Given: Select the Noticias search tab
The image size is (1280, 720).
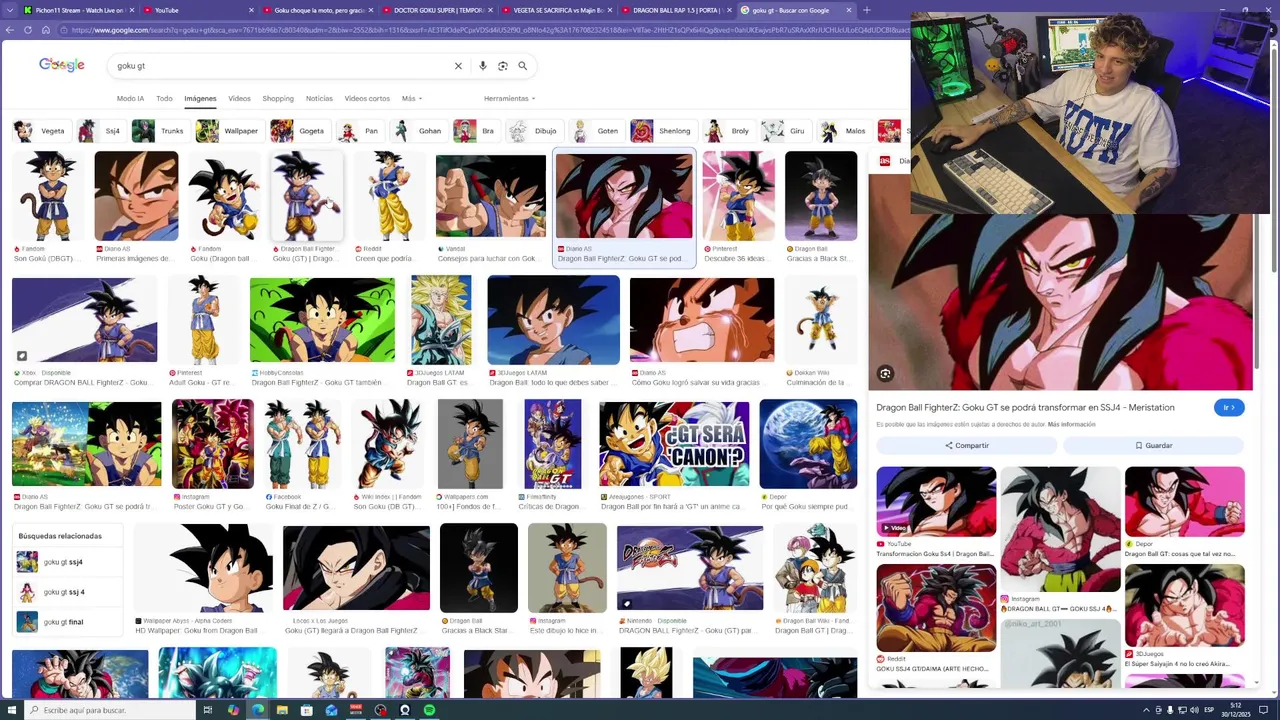Looking at the screenshot, I should coord(319,98).
